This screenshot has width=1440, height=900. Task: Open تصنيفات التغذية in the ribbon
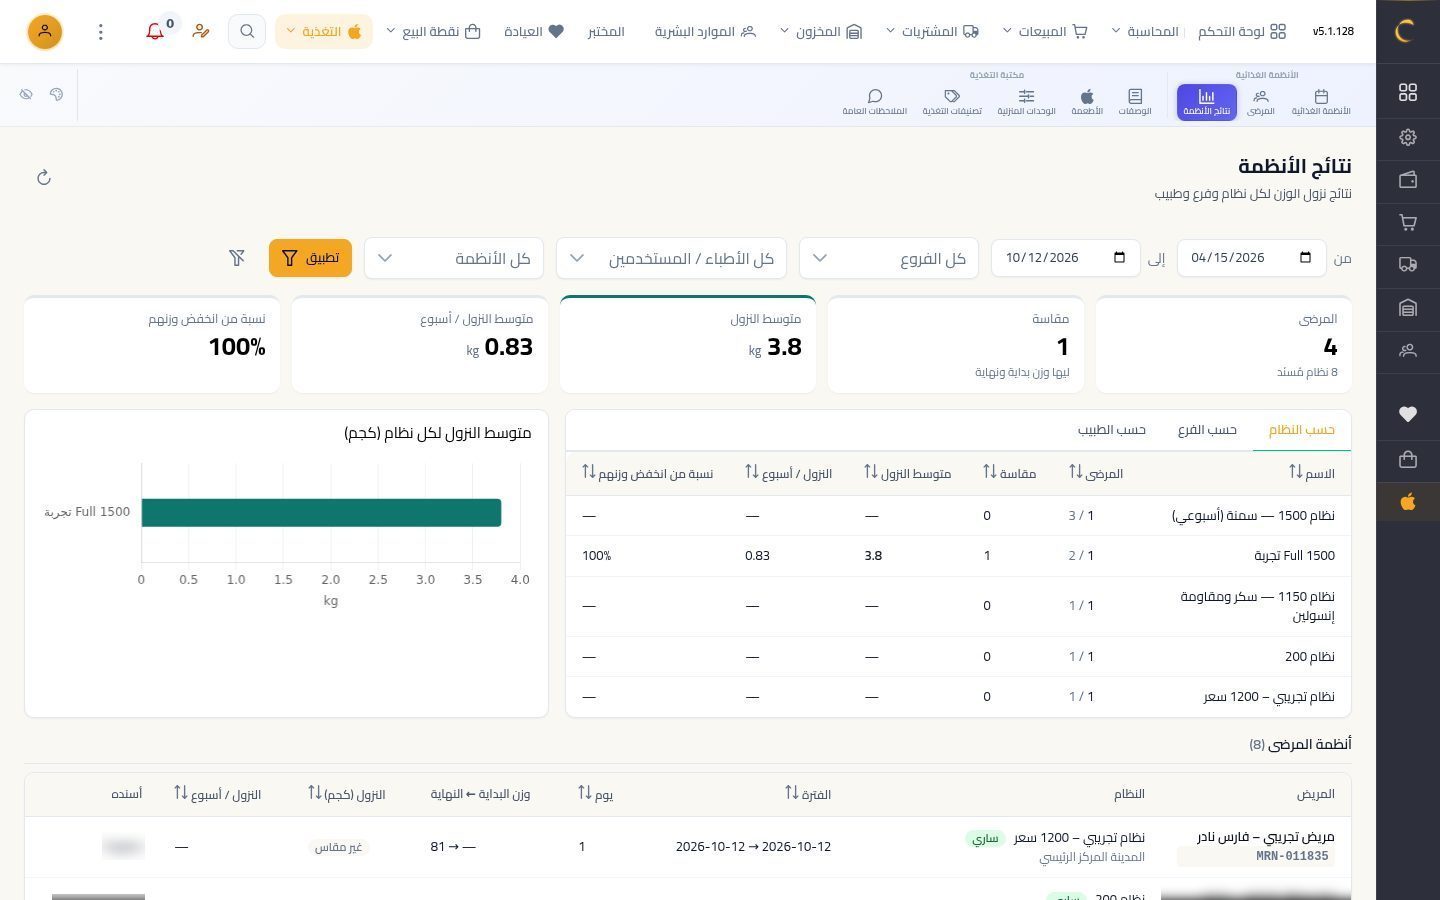coord(952,102)
